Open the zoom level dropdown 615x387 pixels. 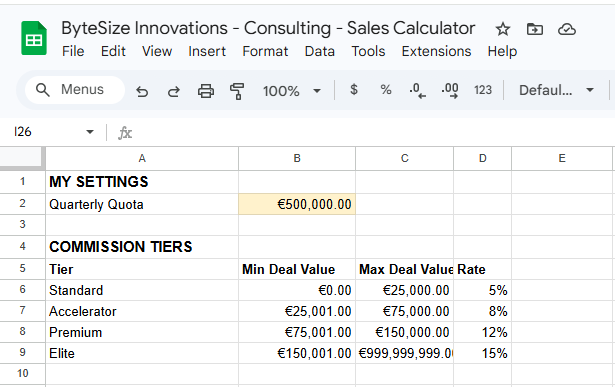click(x=291, y=91)
